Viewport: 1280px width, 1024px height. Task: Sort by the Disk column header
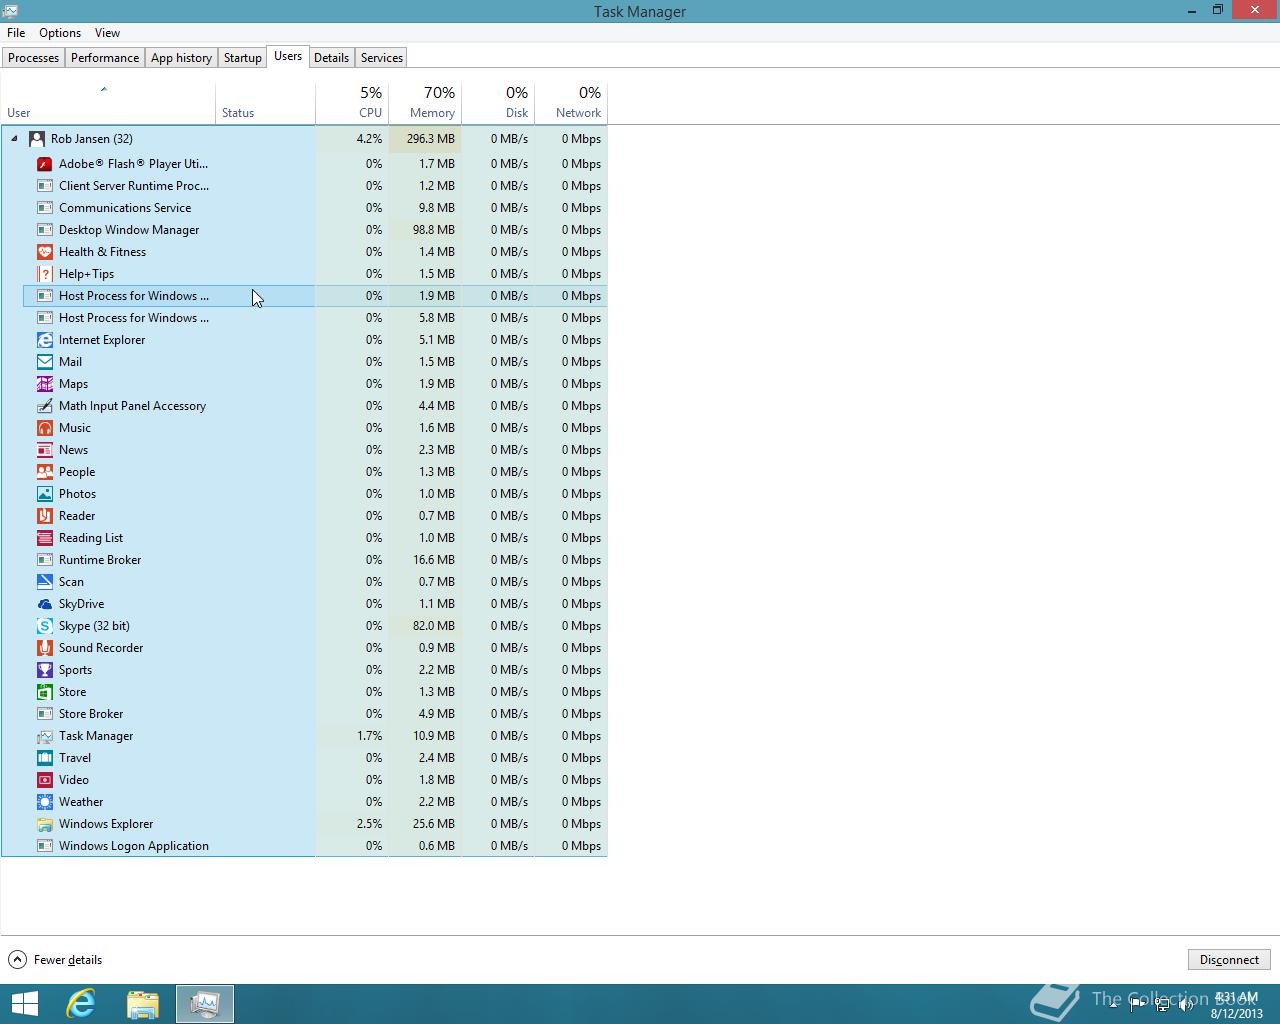click(498, 104)
